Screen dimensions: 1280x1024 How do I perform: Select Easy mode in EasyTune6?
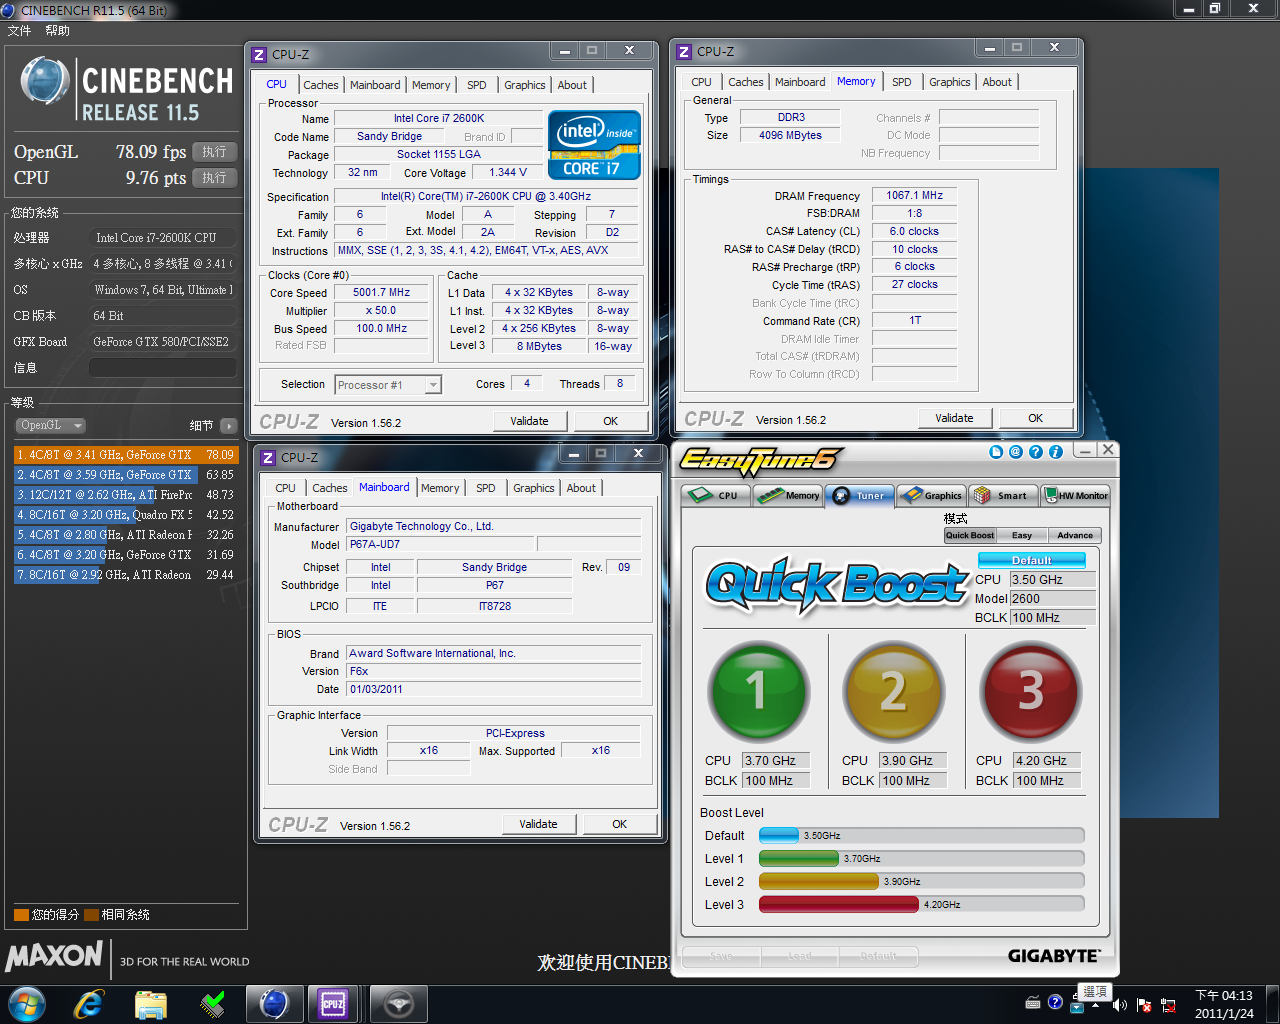[1022, 535]
